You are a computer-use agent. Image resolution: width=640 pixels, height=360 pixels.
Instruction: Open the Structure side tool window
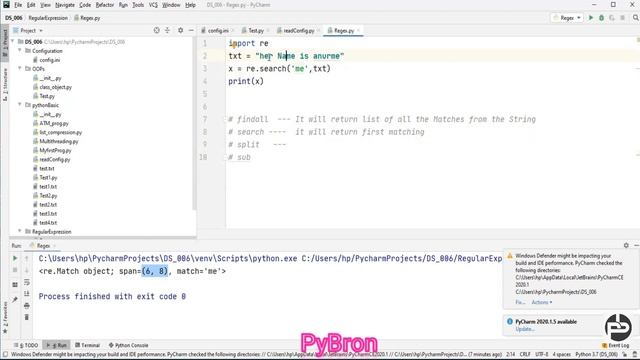(5, 84)
